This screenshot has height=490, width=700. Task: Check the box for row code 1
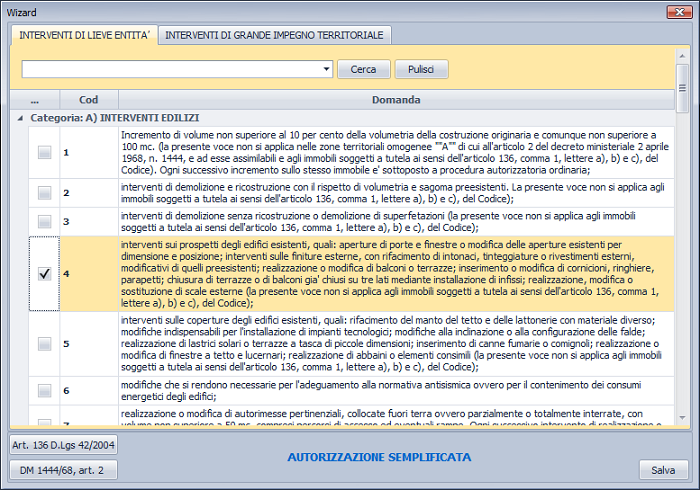45,152
